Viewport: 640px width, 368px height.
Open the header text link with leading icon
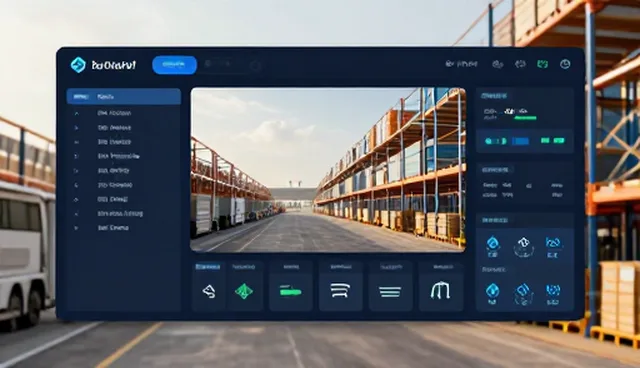[462, 64]
